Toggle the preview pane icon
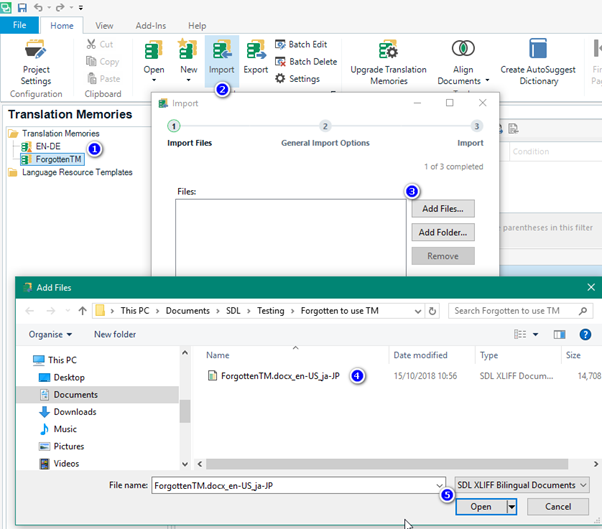 coord(559,335)
